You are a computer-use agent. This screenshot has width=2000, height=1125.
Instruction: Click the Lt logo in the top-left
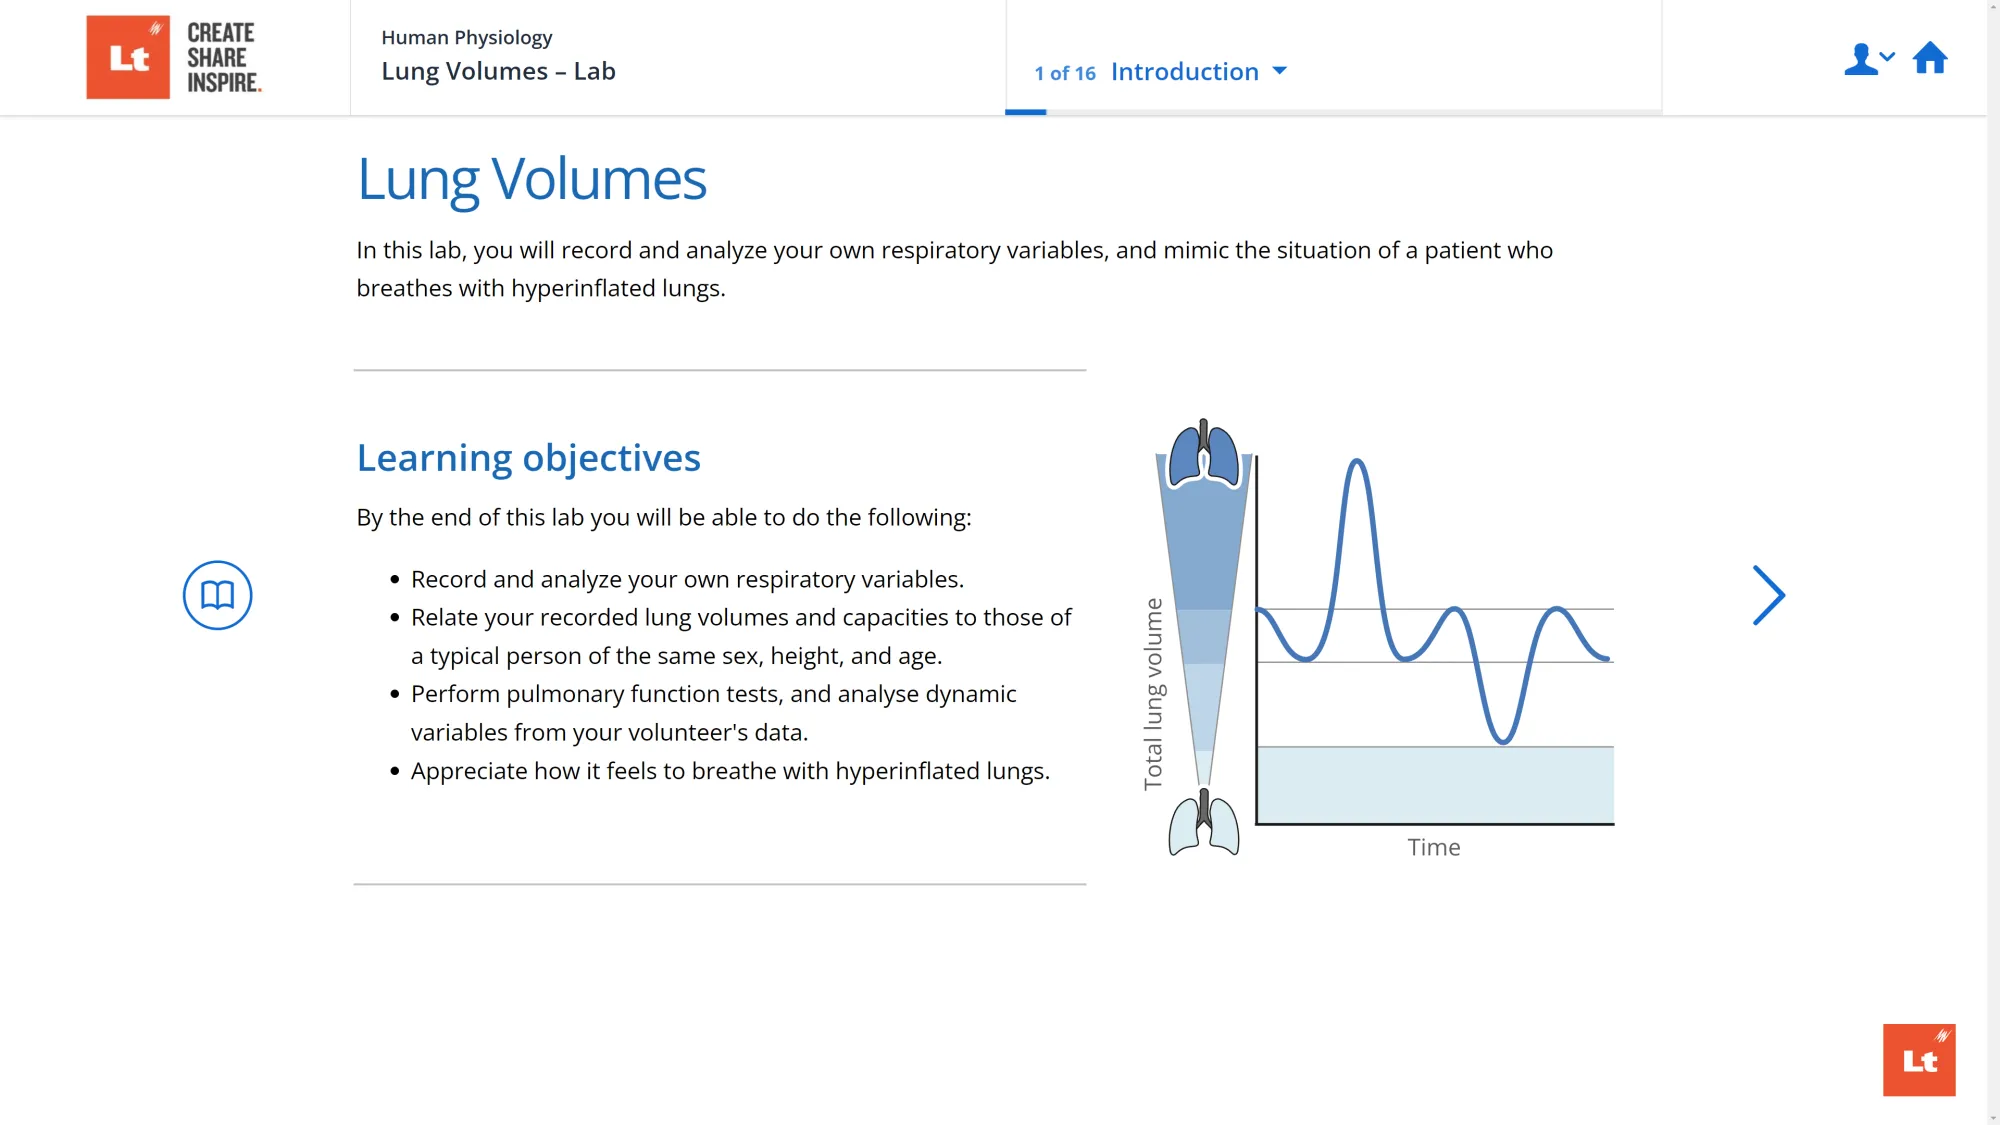pos(128,56)
